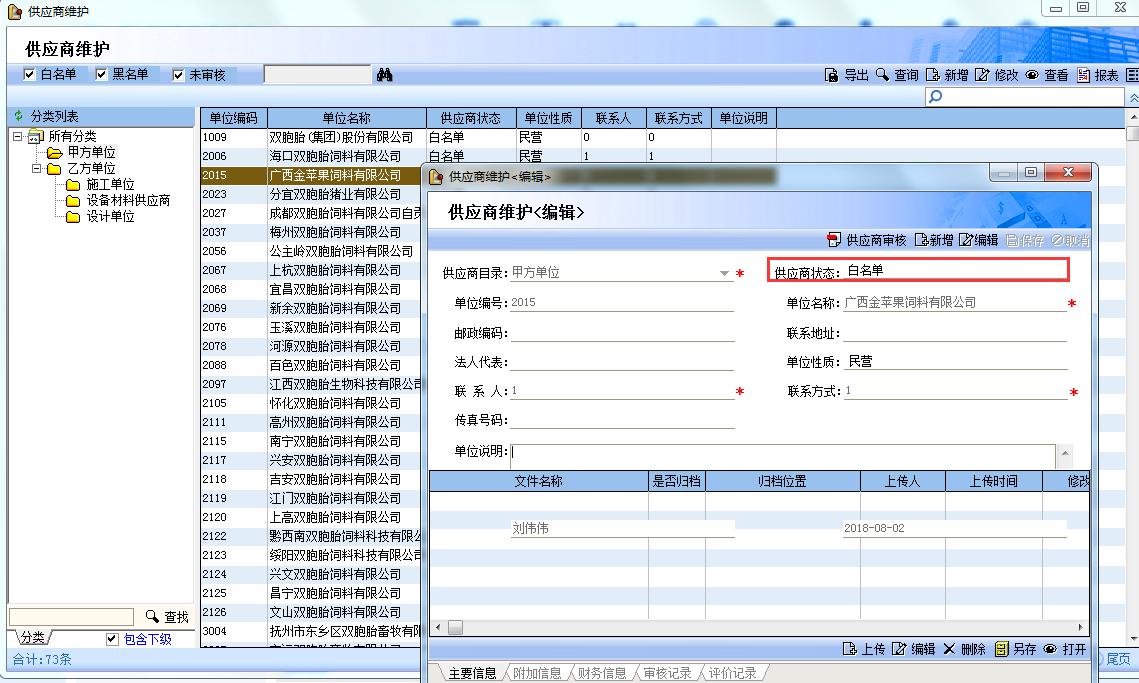This screenshot has width=1139, height=683.
Task: Open the 审核记录 tab
Action: coord(667,673)
